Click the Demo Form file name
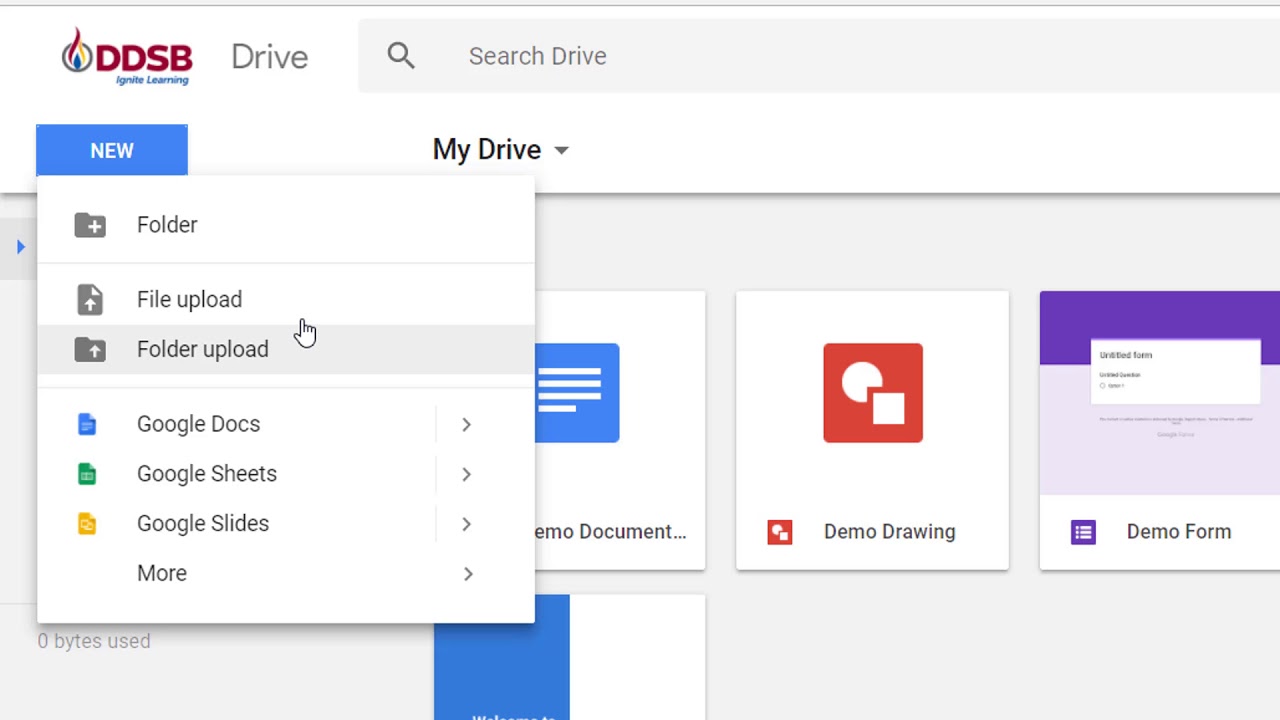Screen dimensions: 1280x720 1179,532
